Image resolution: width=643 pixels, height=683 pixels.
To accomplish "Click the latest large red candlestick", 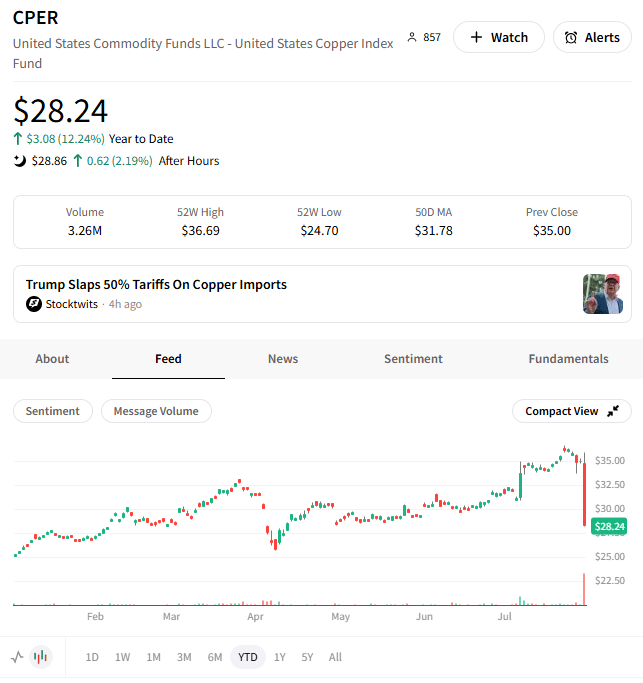I will pyautogui.click(x=584, y=494).
